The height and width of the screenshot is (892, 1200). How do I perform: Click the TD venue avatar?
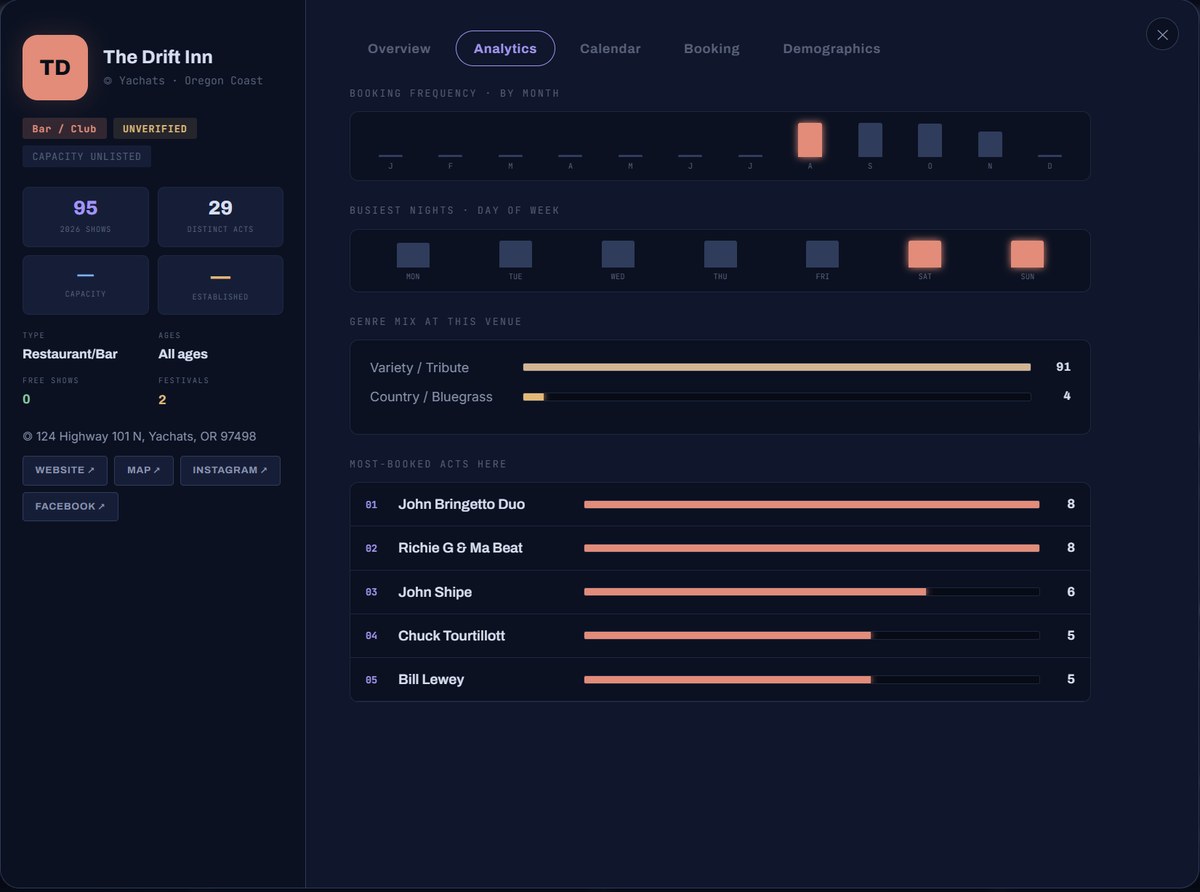point(55,67)
